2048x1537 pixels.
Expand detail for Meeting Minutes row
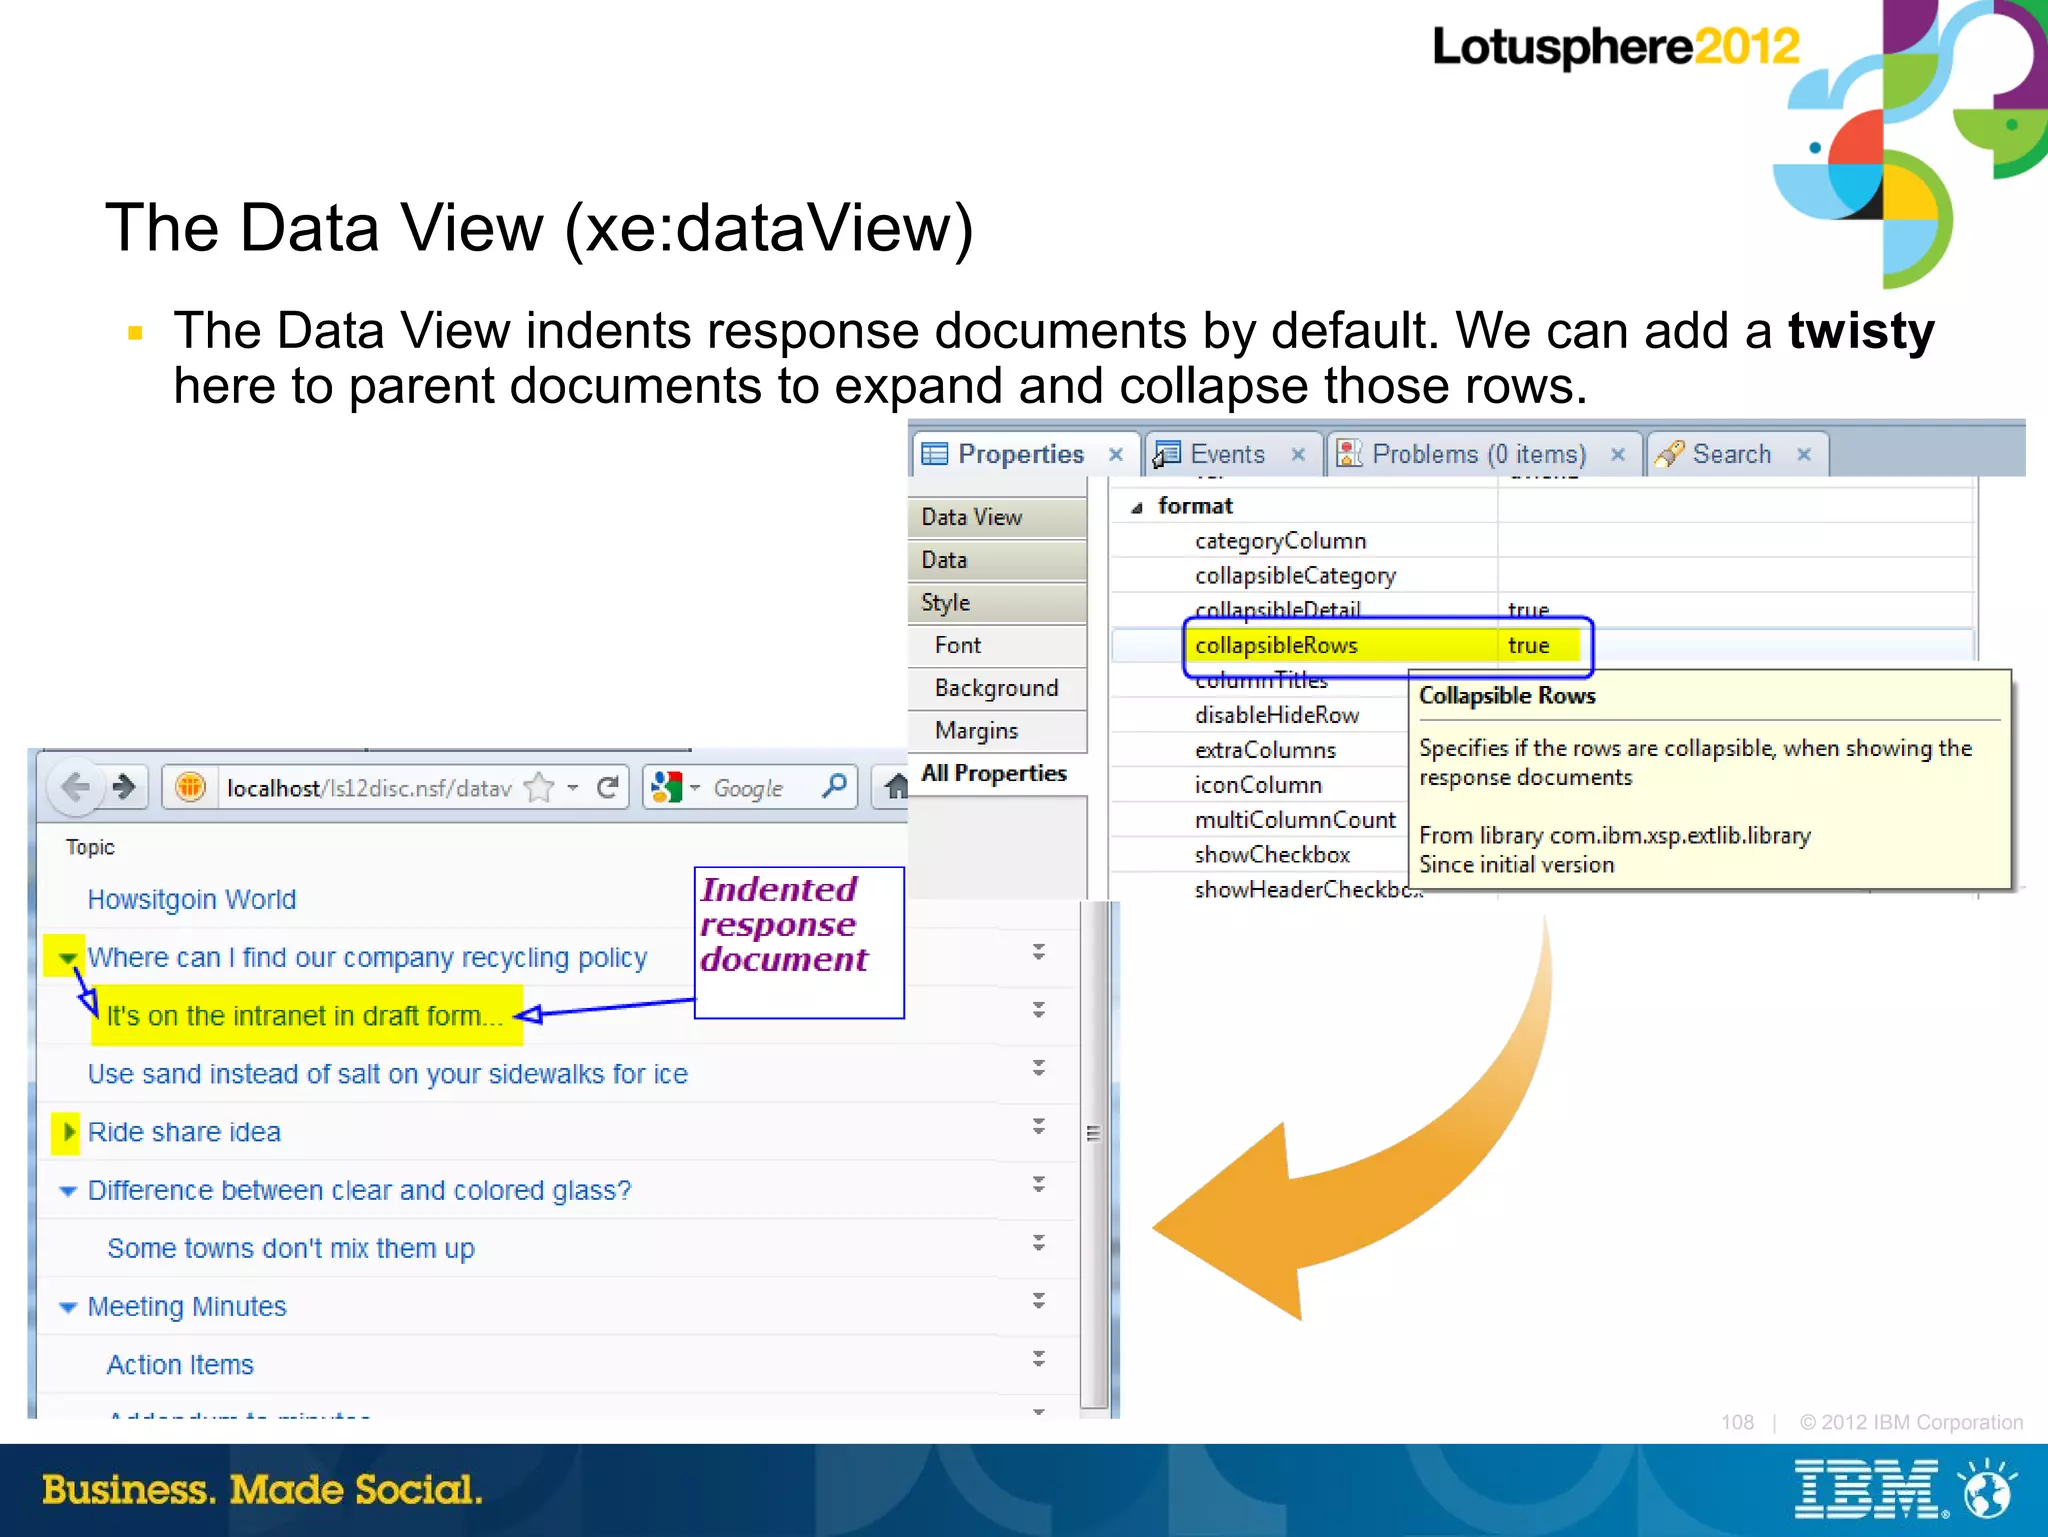coord(1039,1300)
